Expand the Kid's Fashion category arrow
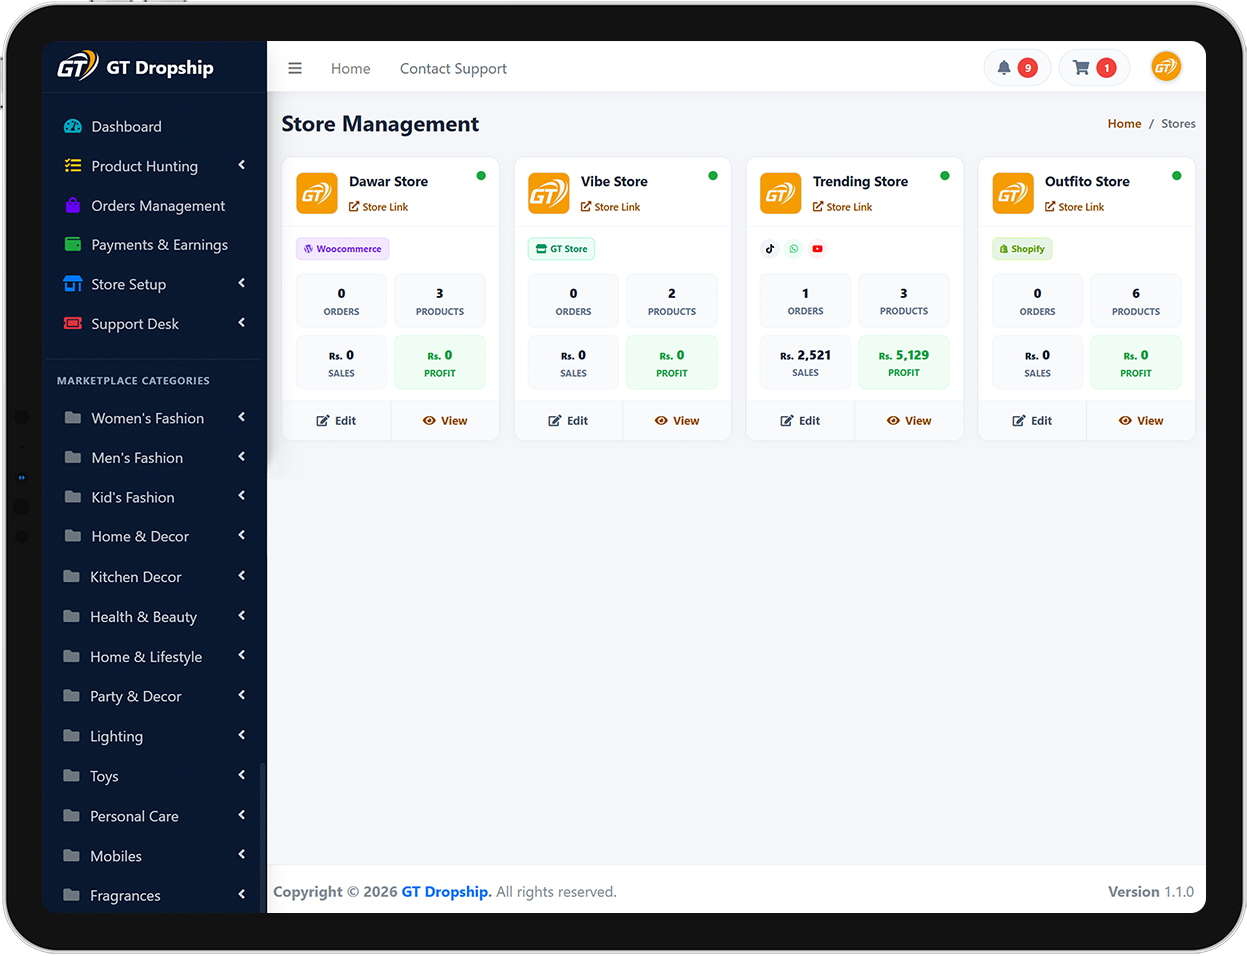This screenshot has width=1247, height=956. [x=242, y=496]
